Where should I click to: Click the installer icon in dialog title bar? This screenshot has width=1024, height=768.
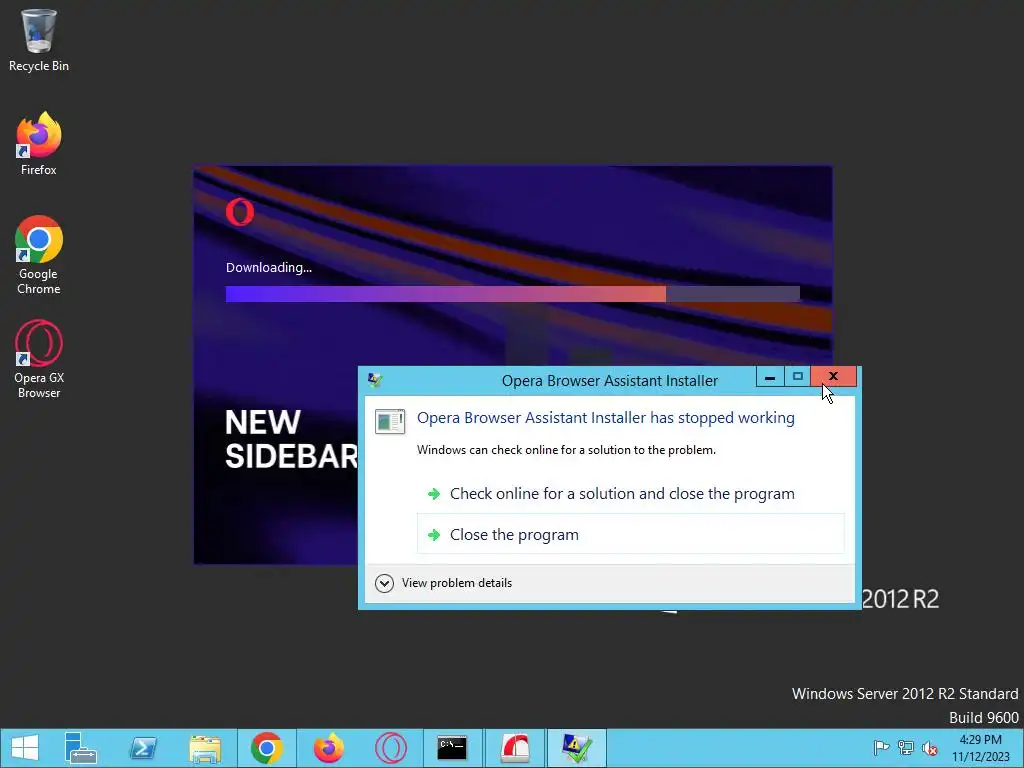point(376,380)
